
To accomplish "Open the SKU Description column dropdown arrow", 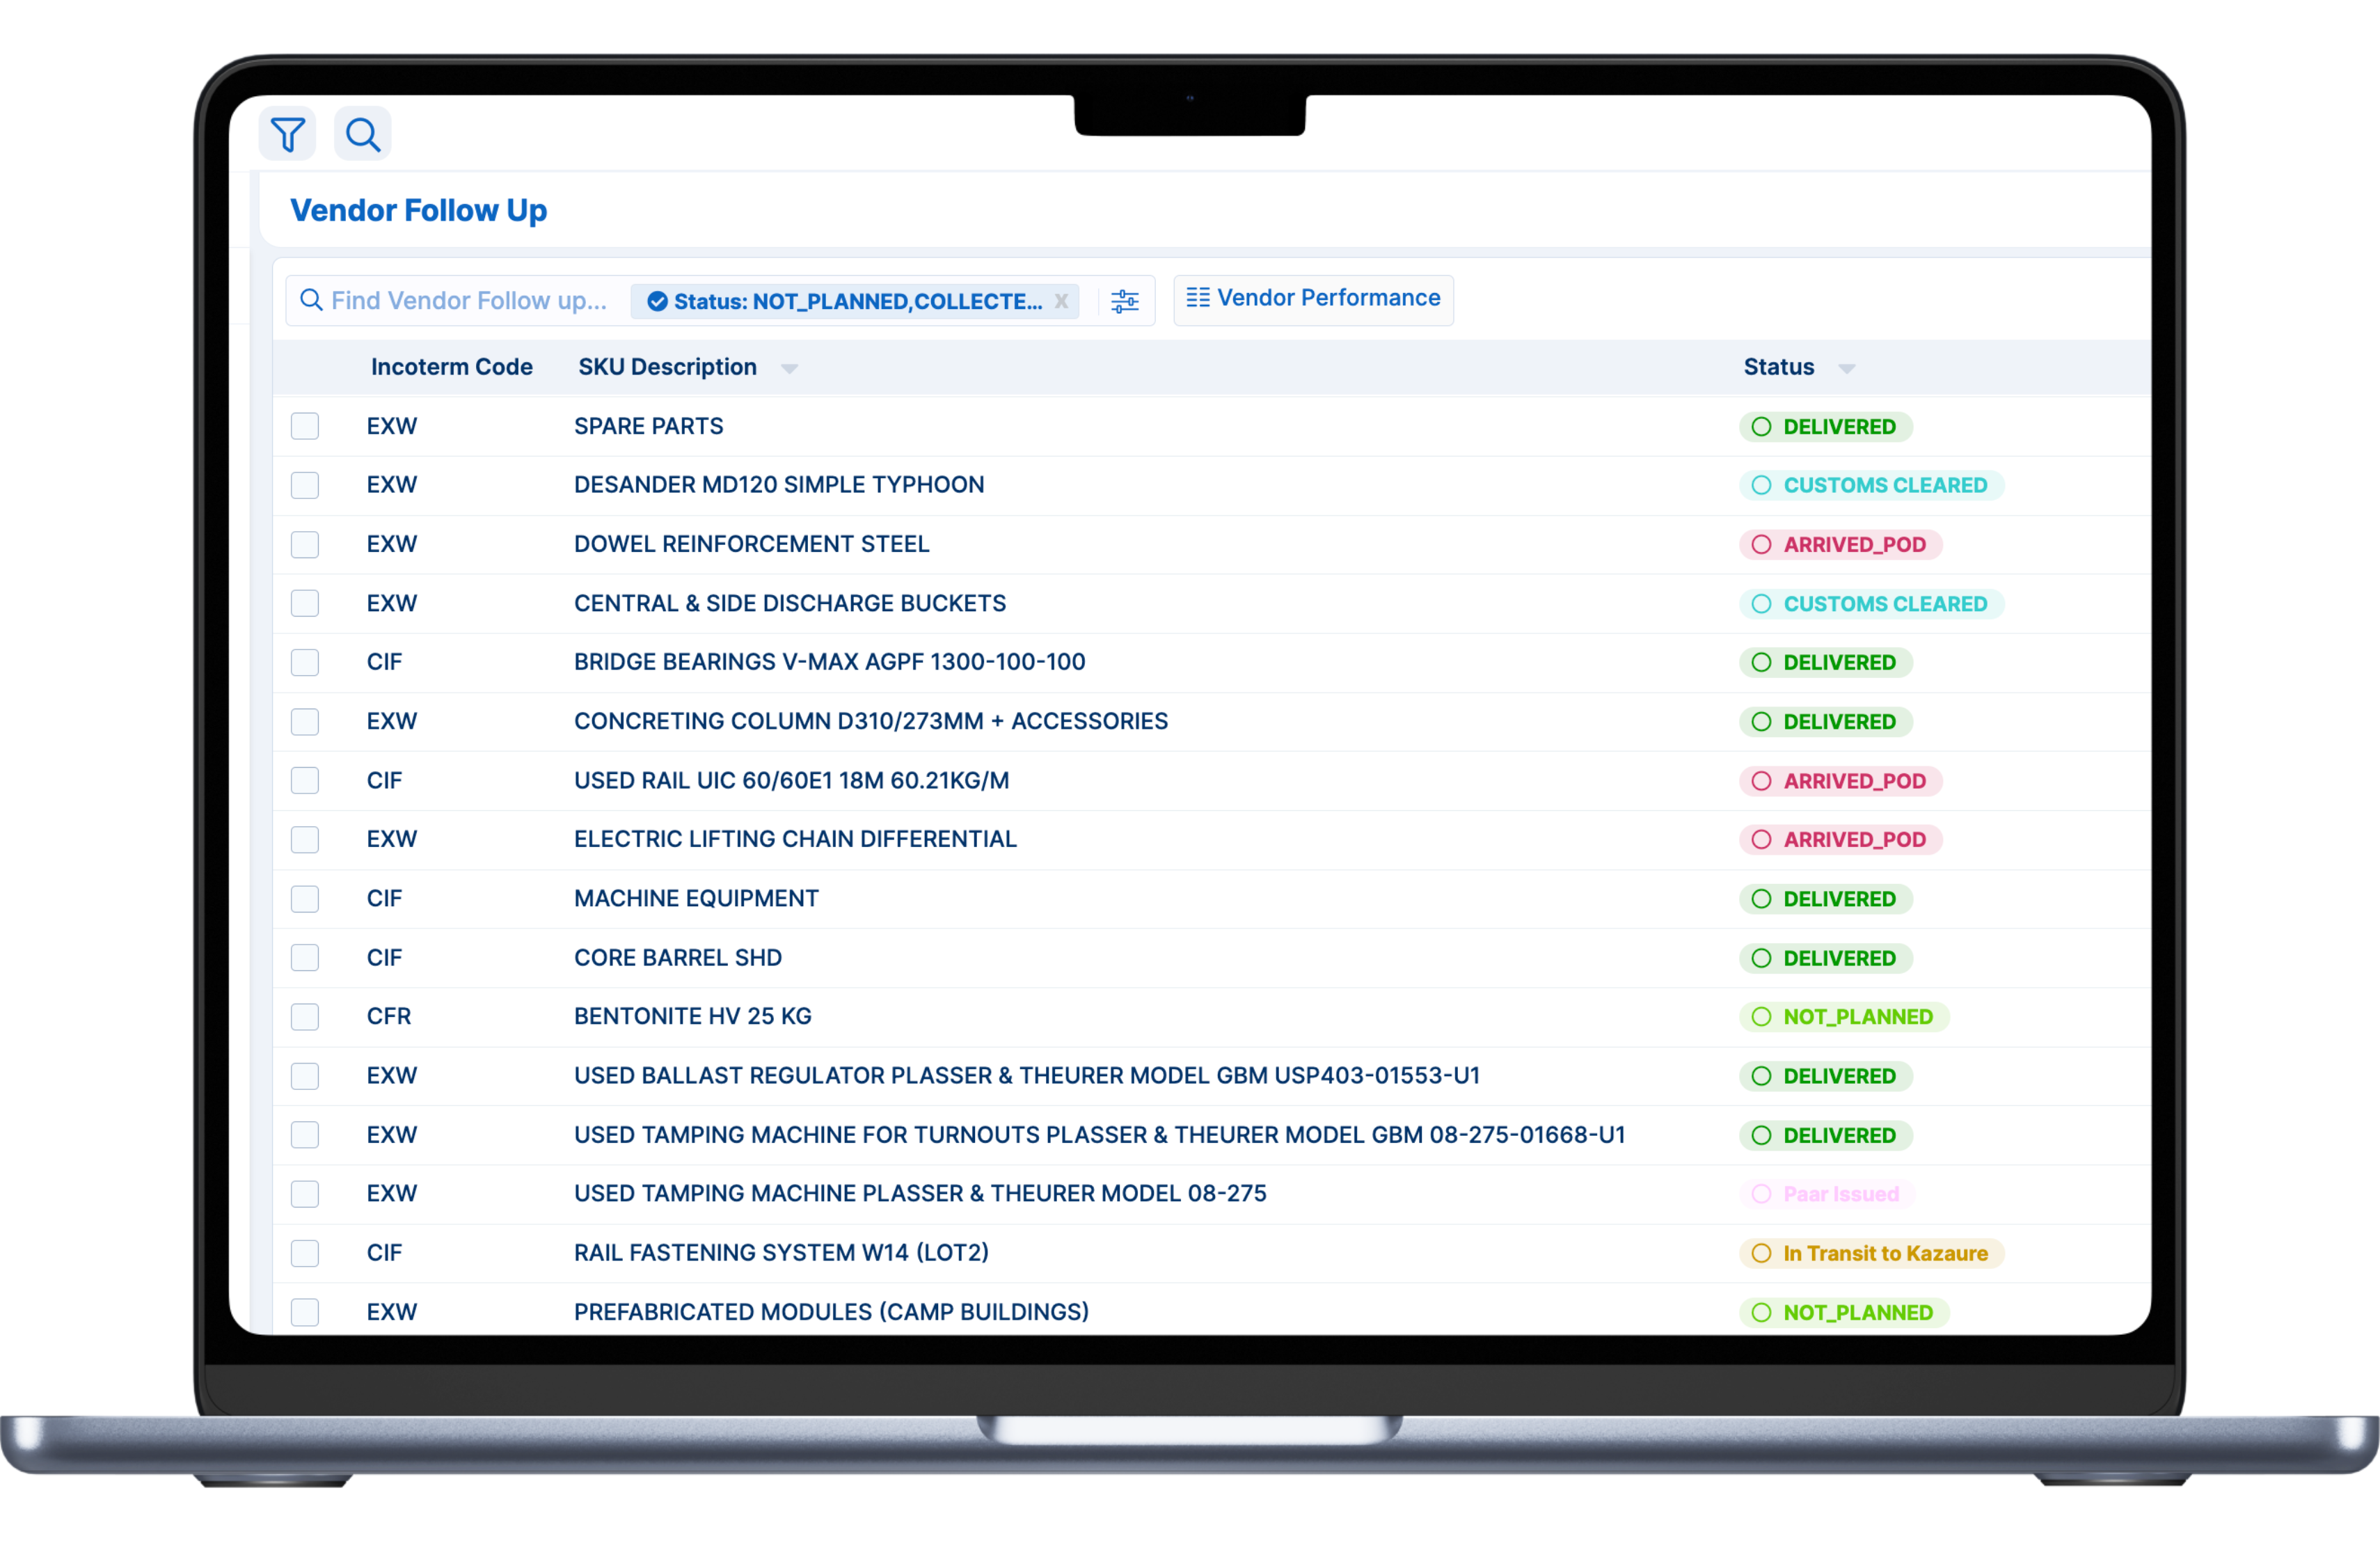I will click(x=789, y=369).
